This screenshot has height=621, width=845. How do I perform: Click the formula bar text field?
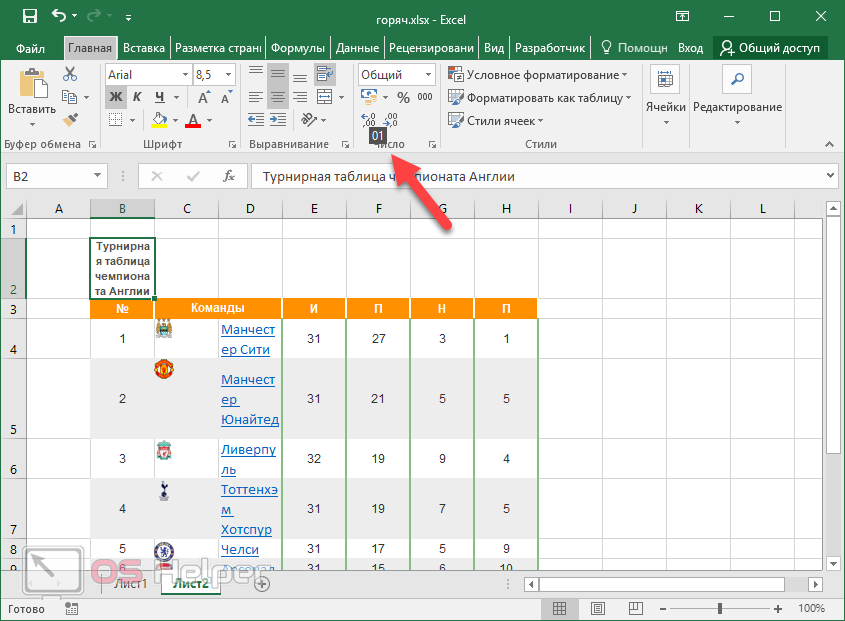pyautogui.click(x=540, y=176)
